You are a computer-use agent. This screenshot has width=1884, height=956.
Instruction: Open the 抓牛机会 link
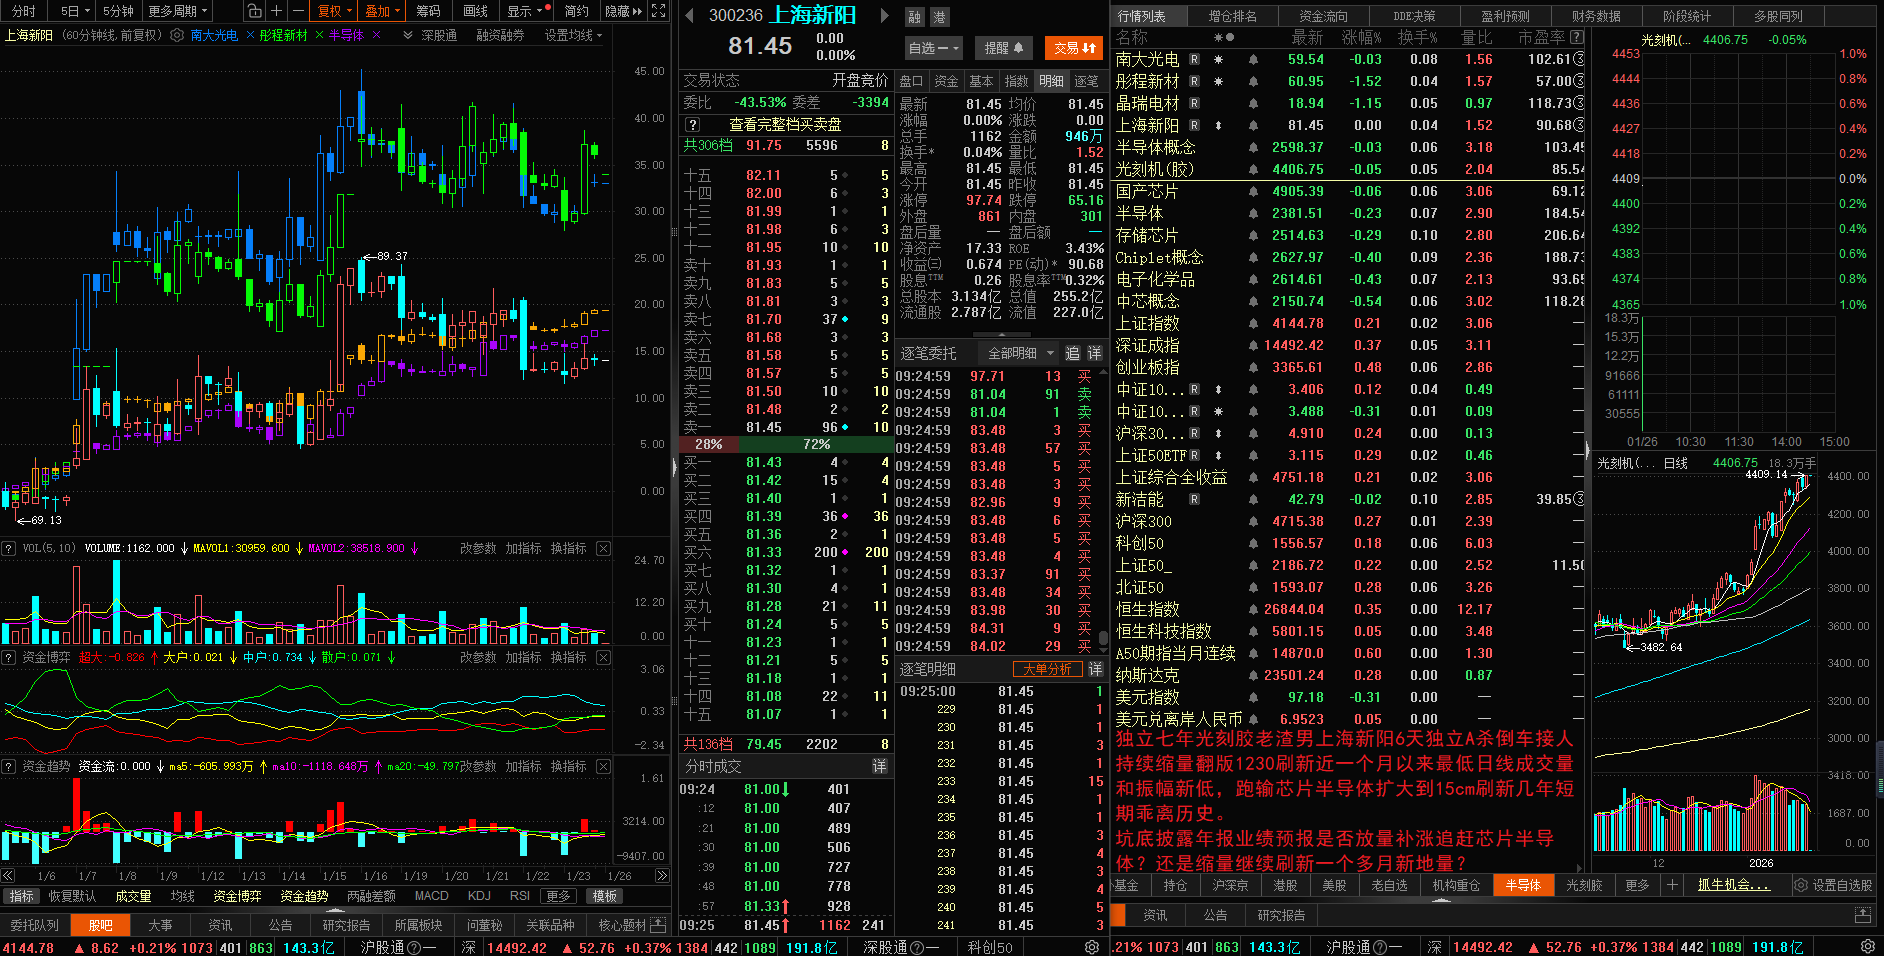tap(1733, 885)
